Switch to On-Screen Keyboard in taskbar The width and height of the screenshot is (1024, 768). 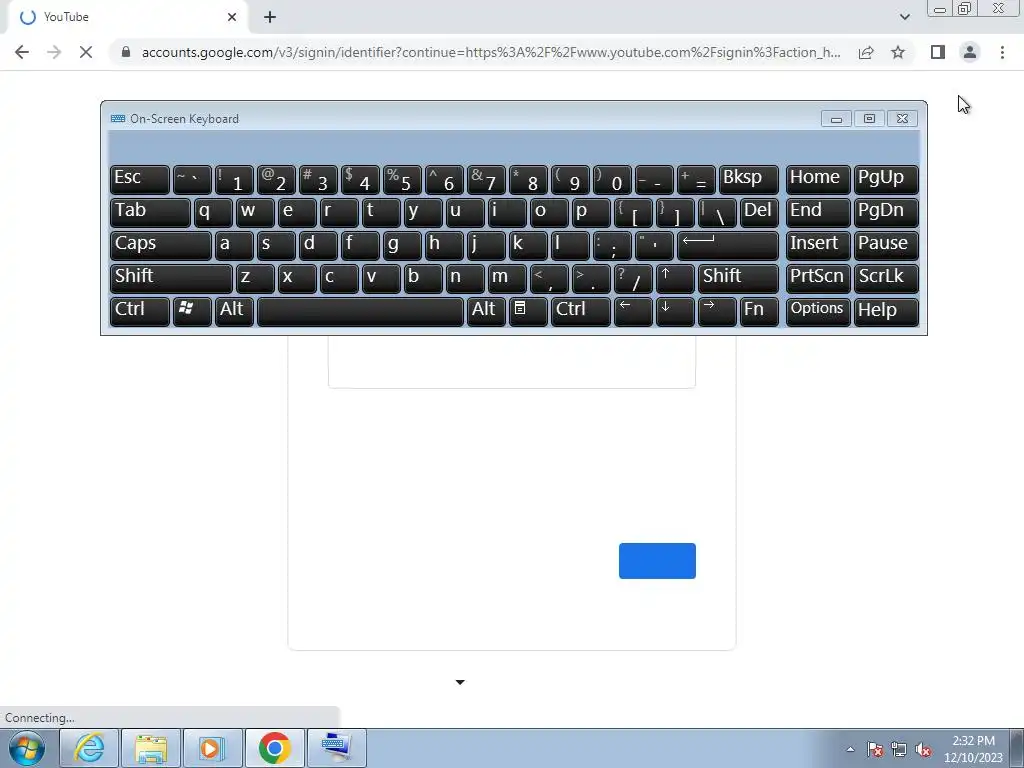pyautogui.click(x=336, y=748)
